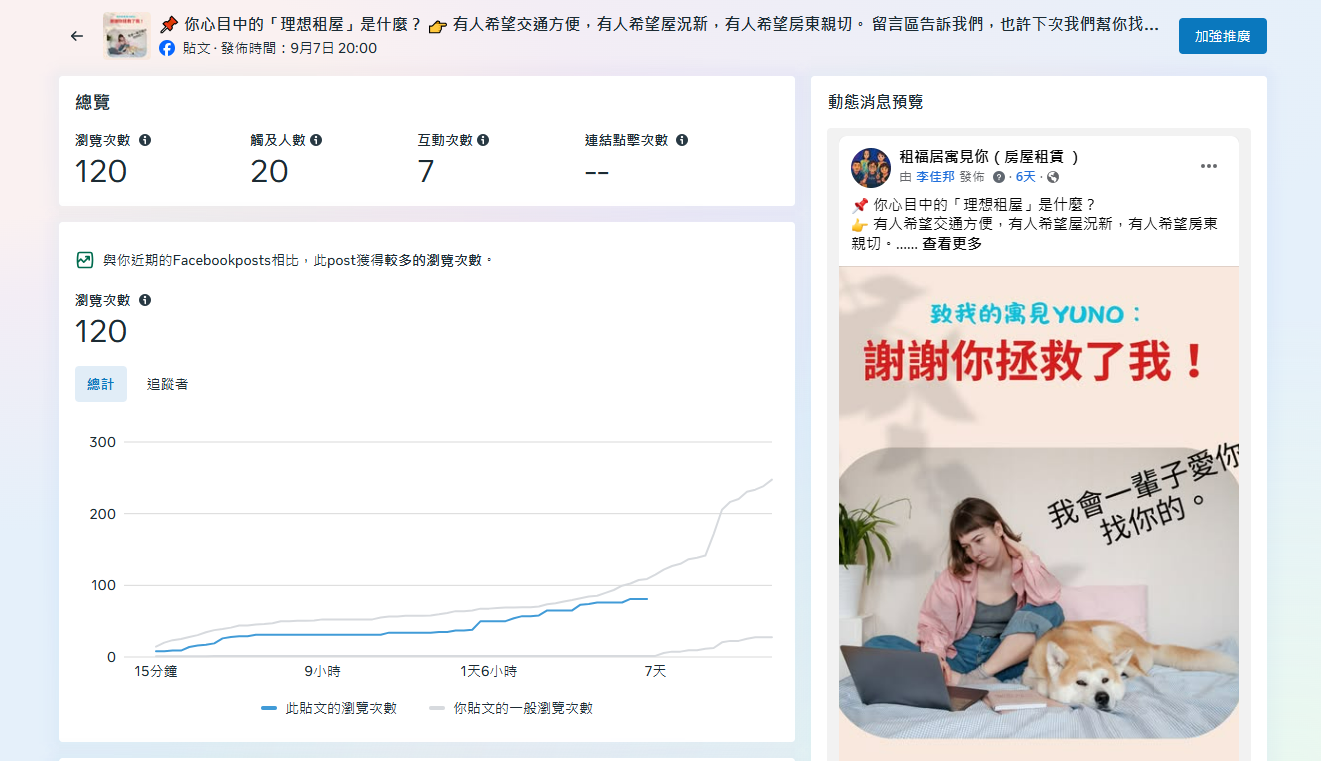Image resolution: width=1321 pixels, height=761 pixels.
Task: Open the three-dots post options menu
Action: 1209,166
